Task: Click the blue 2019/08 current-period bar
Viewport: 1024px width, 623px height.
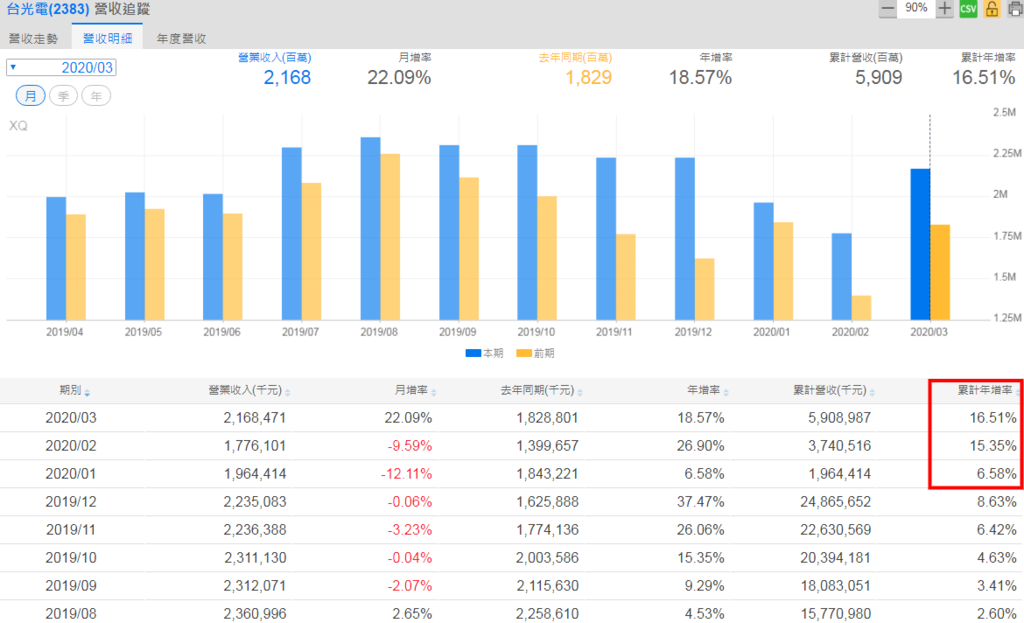Action: 370,229
